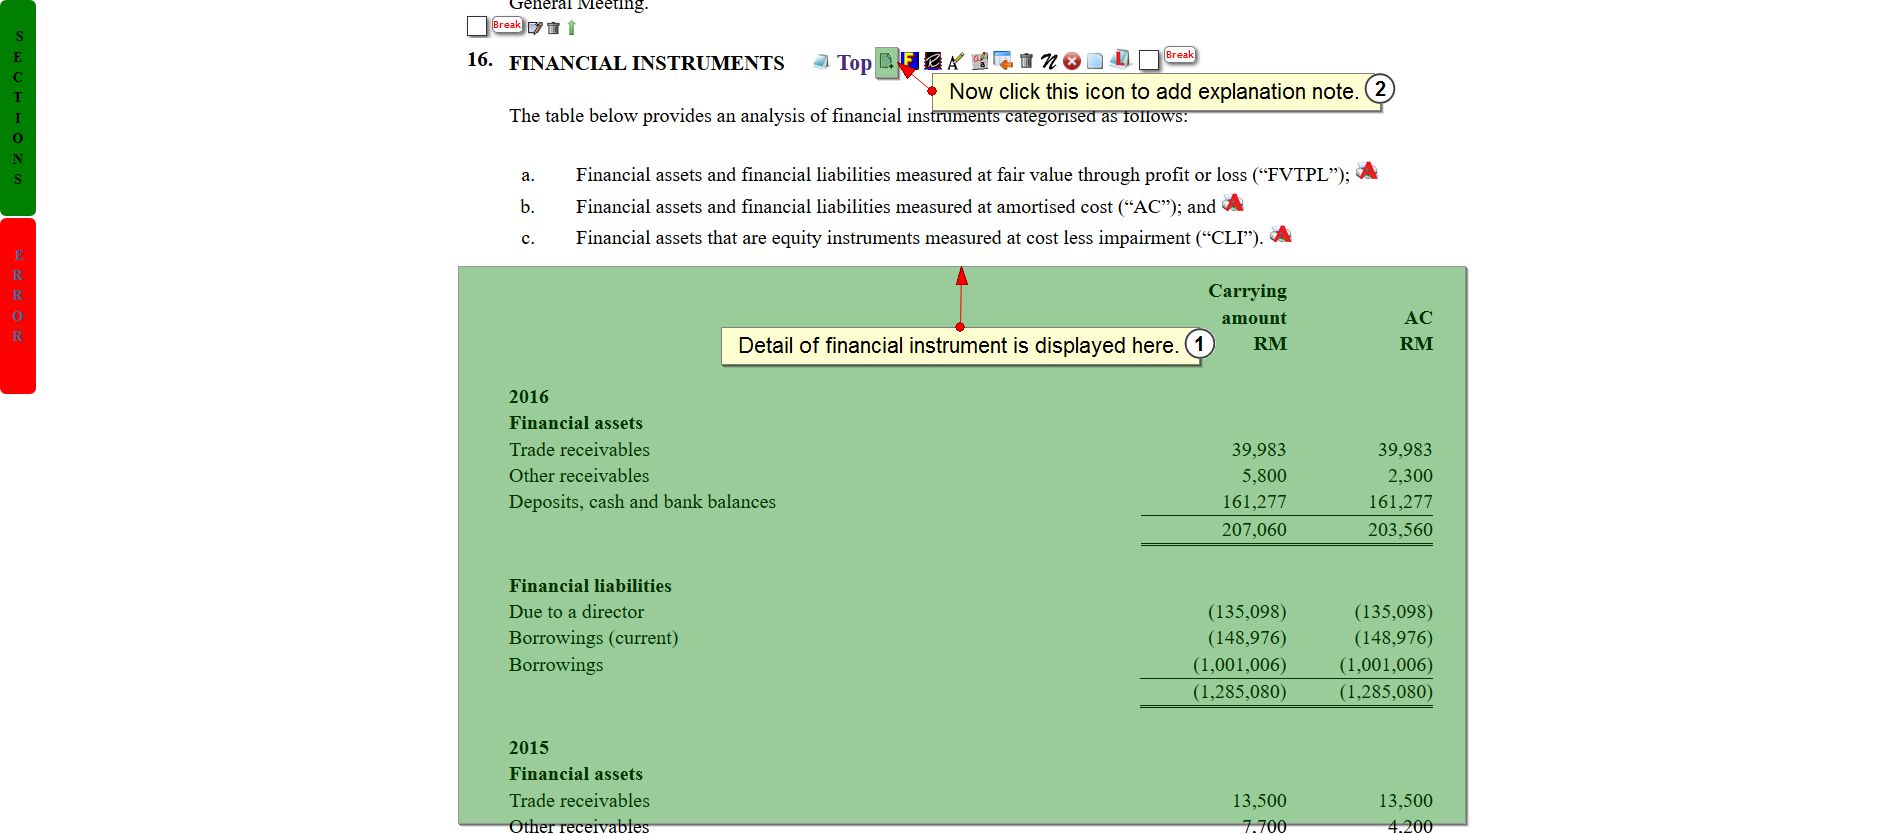This screenshot has height=834, width=1894.
Task: Click the black R signature icon
Action: click(932, 62)
